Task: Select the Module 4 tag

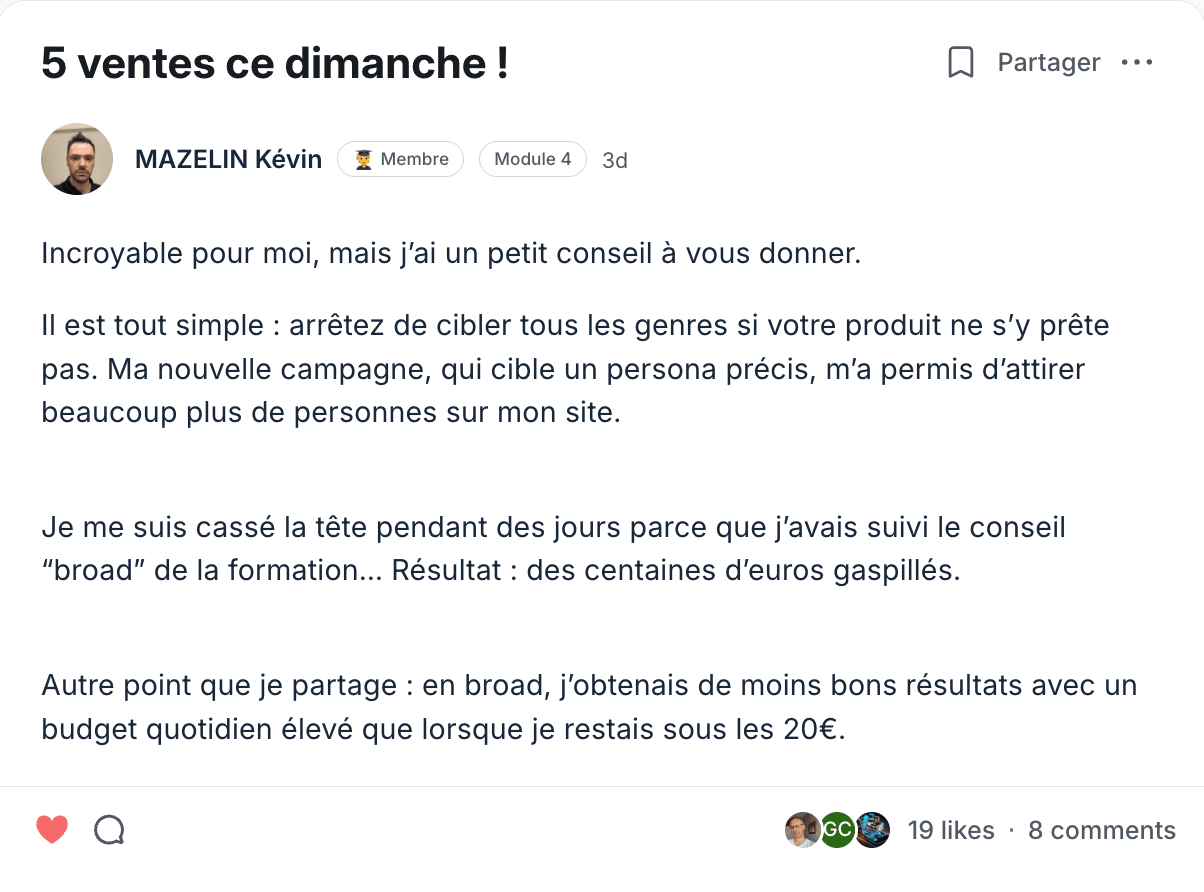Action: click(532, 159)
